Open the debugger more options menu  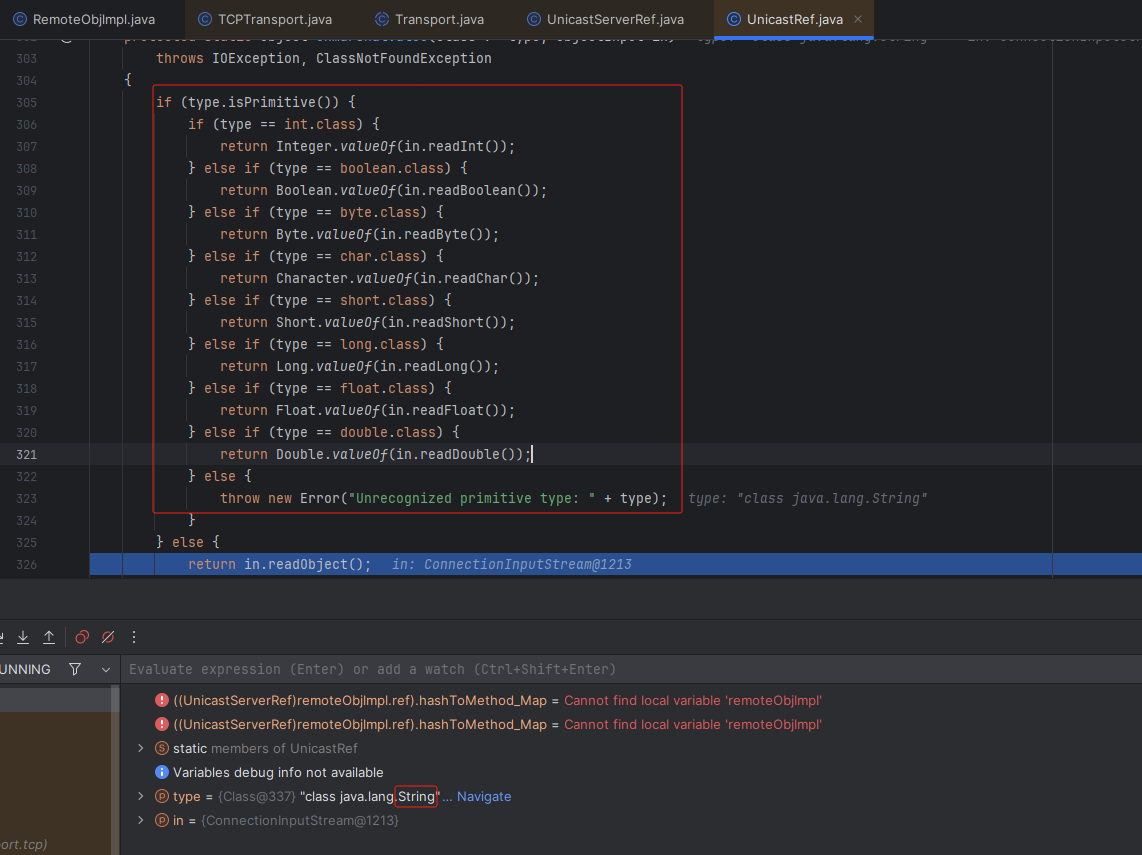click(134, 637)
